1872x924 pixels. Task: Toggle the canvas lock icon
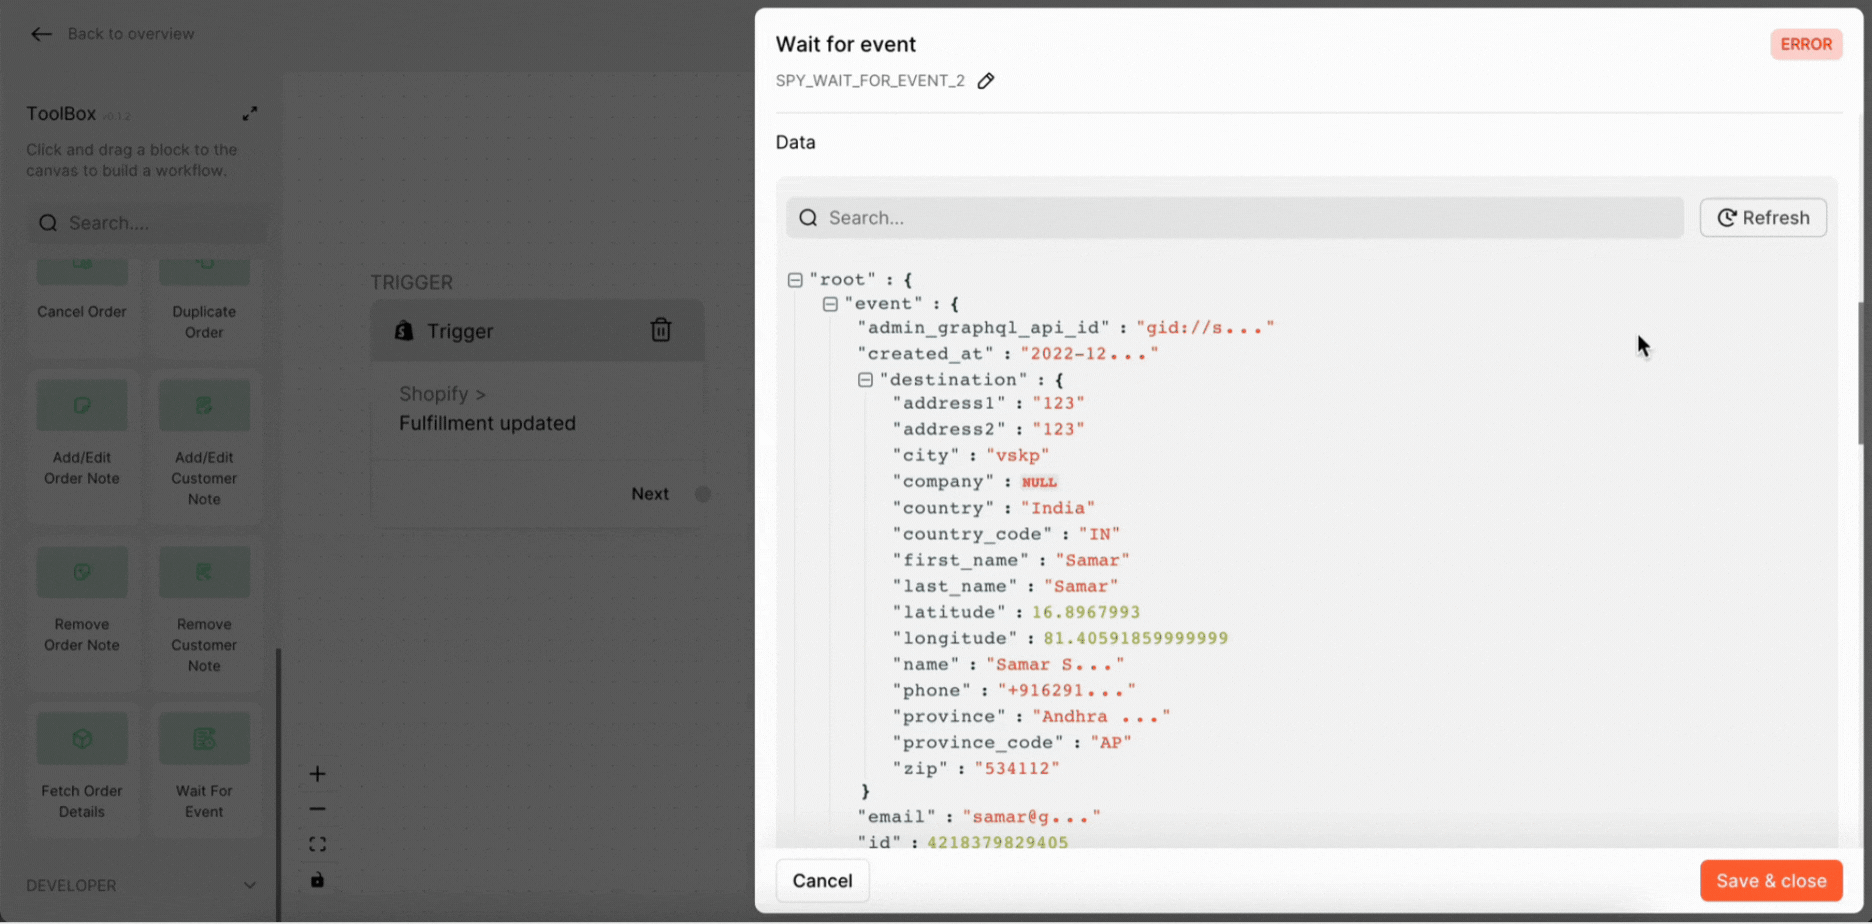pyautogui.click(x=317, y=880)
